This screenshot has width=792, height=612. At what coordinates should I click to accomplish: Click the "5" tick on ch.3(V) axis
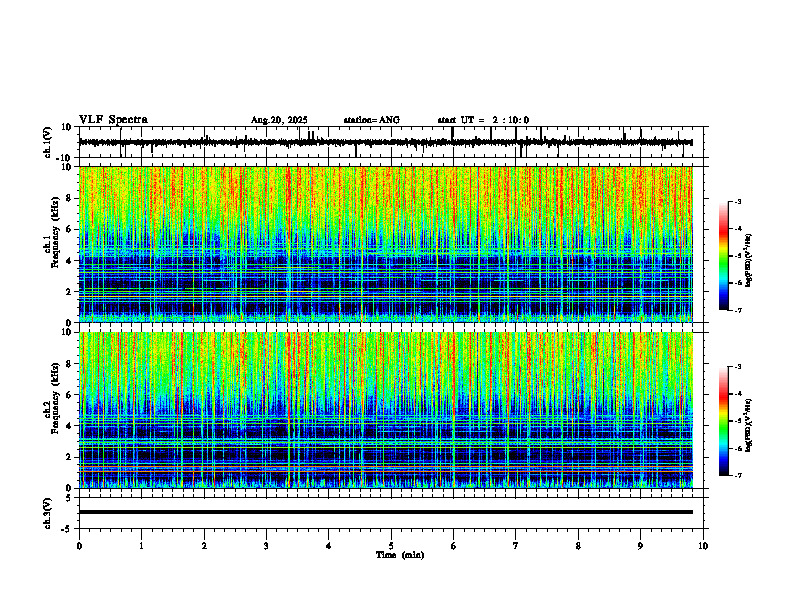(x=69, y=498)
